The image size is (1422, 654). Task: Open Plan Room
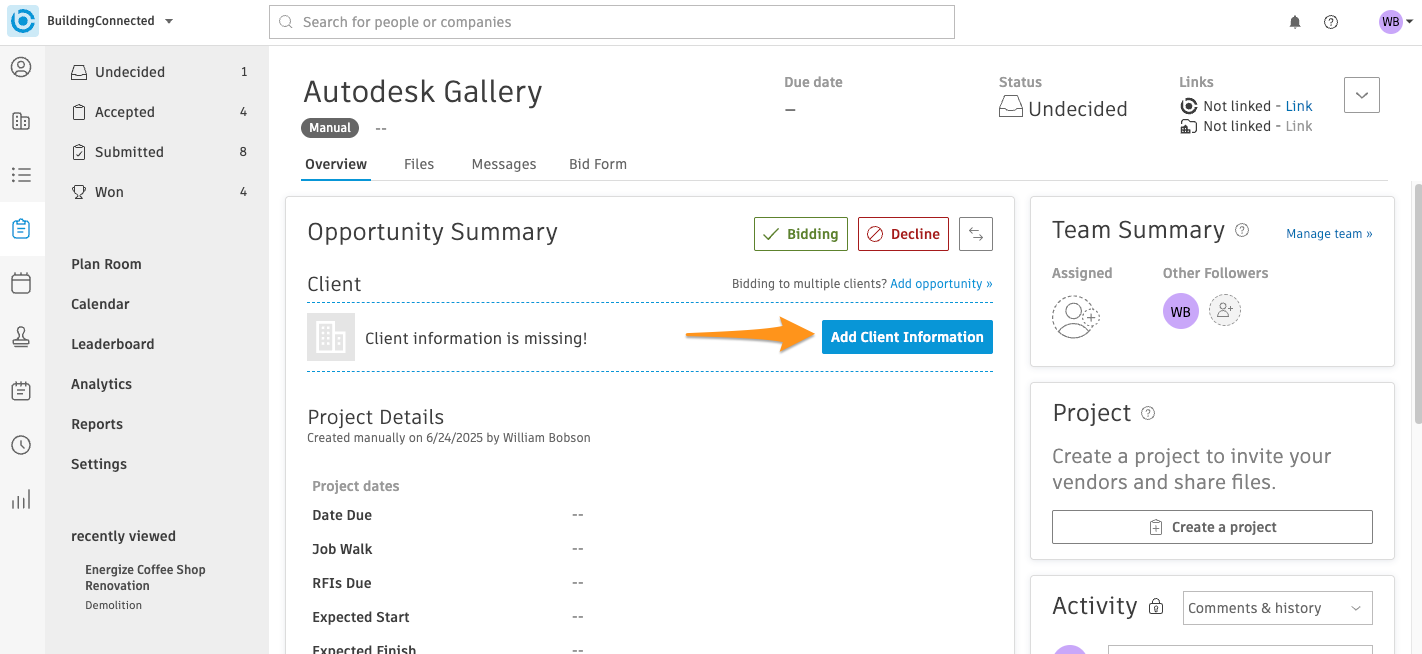tap(106, 264)
